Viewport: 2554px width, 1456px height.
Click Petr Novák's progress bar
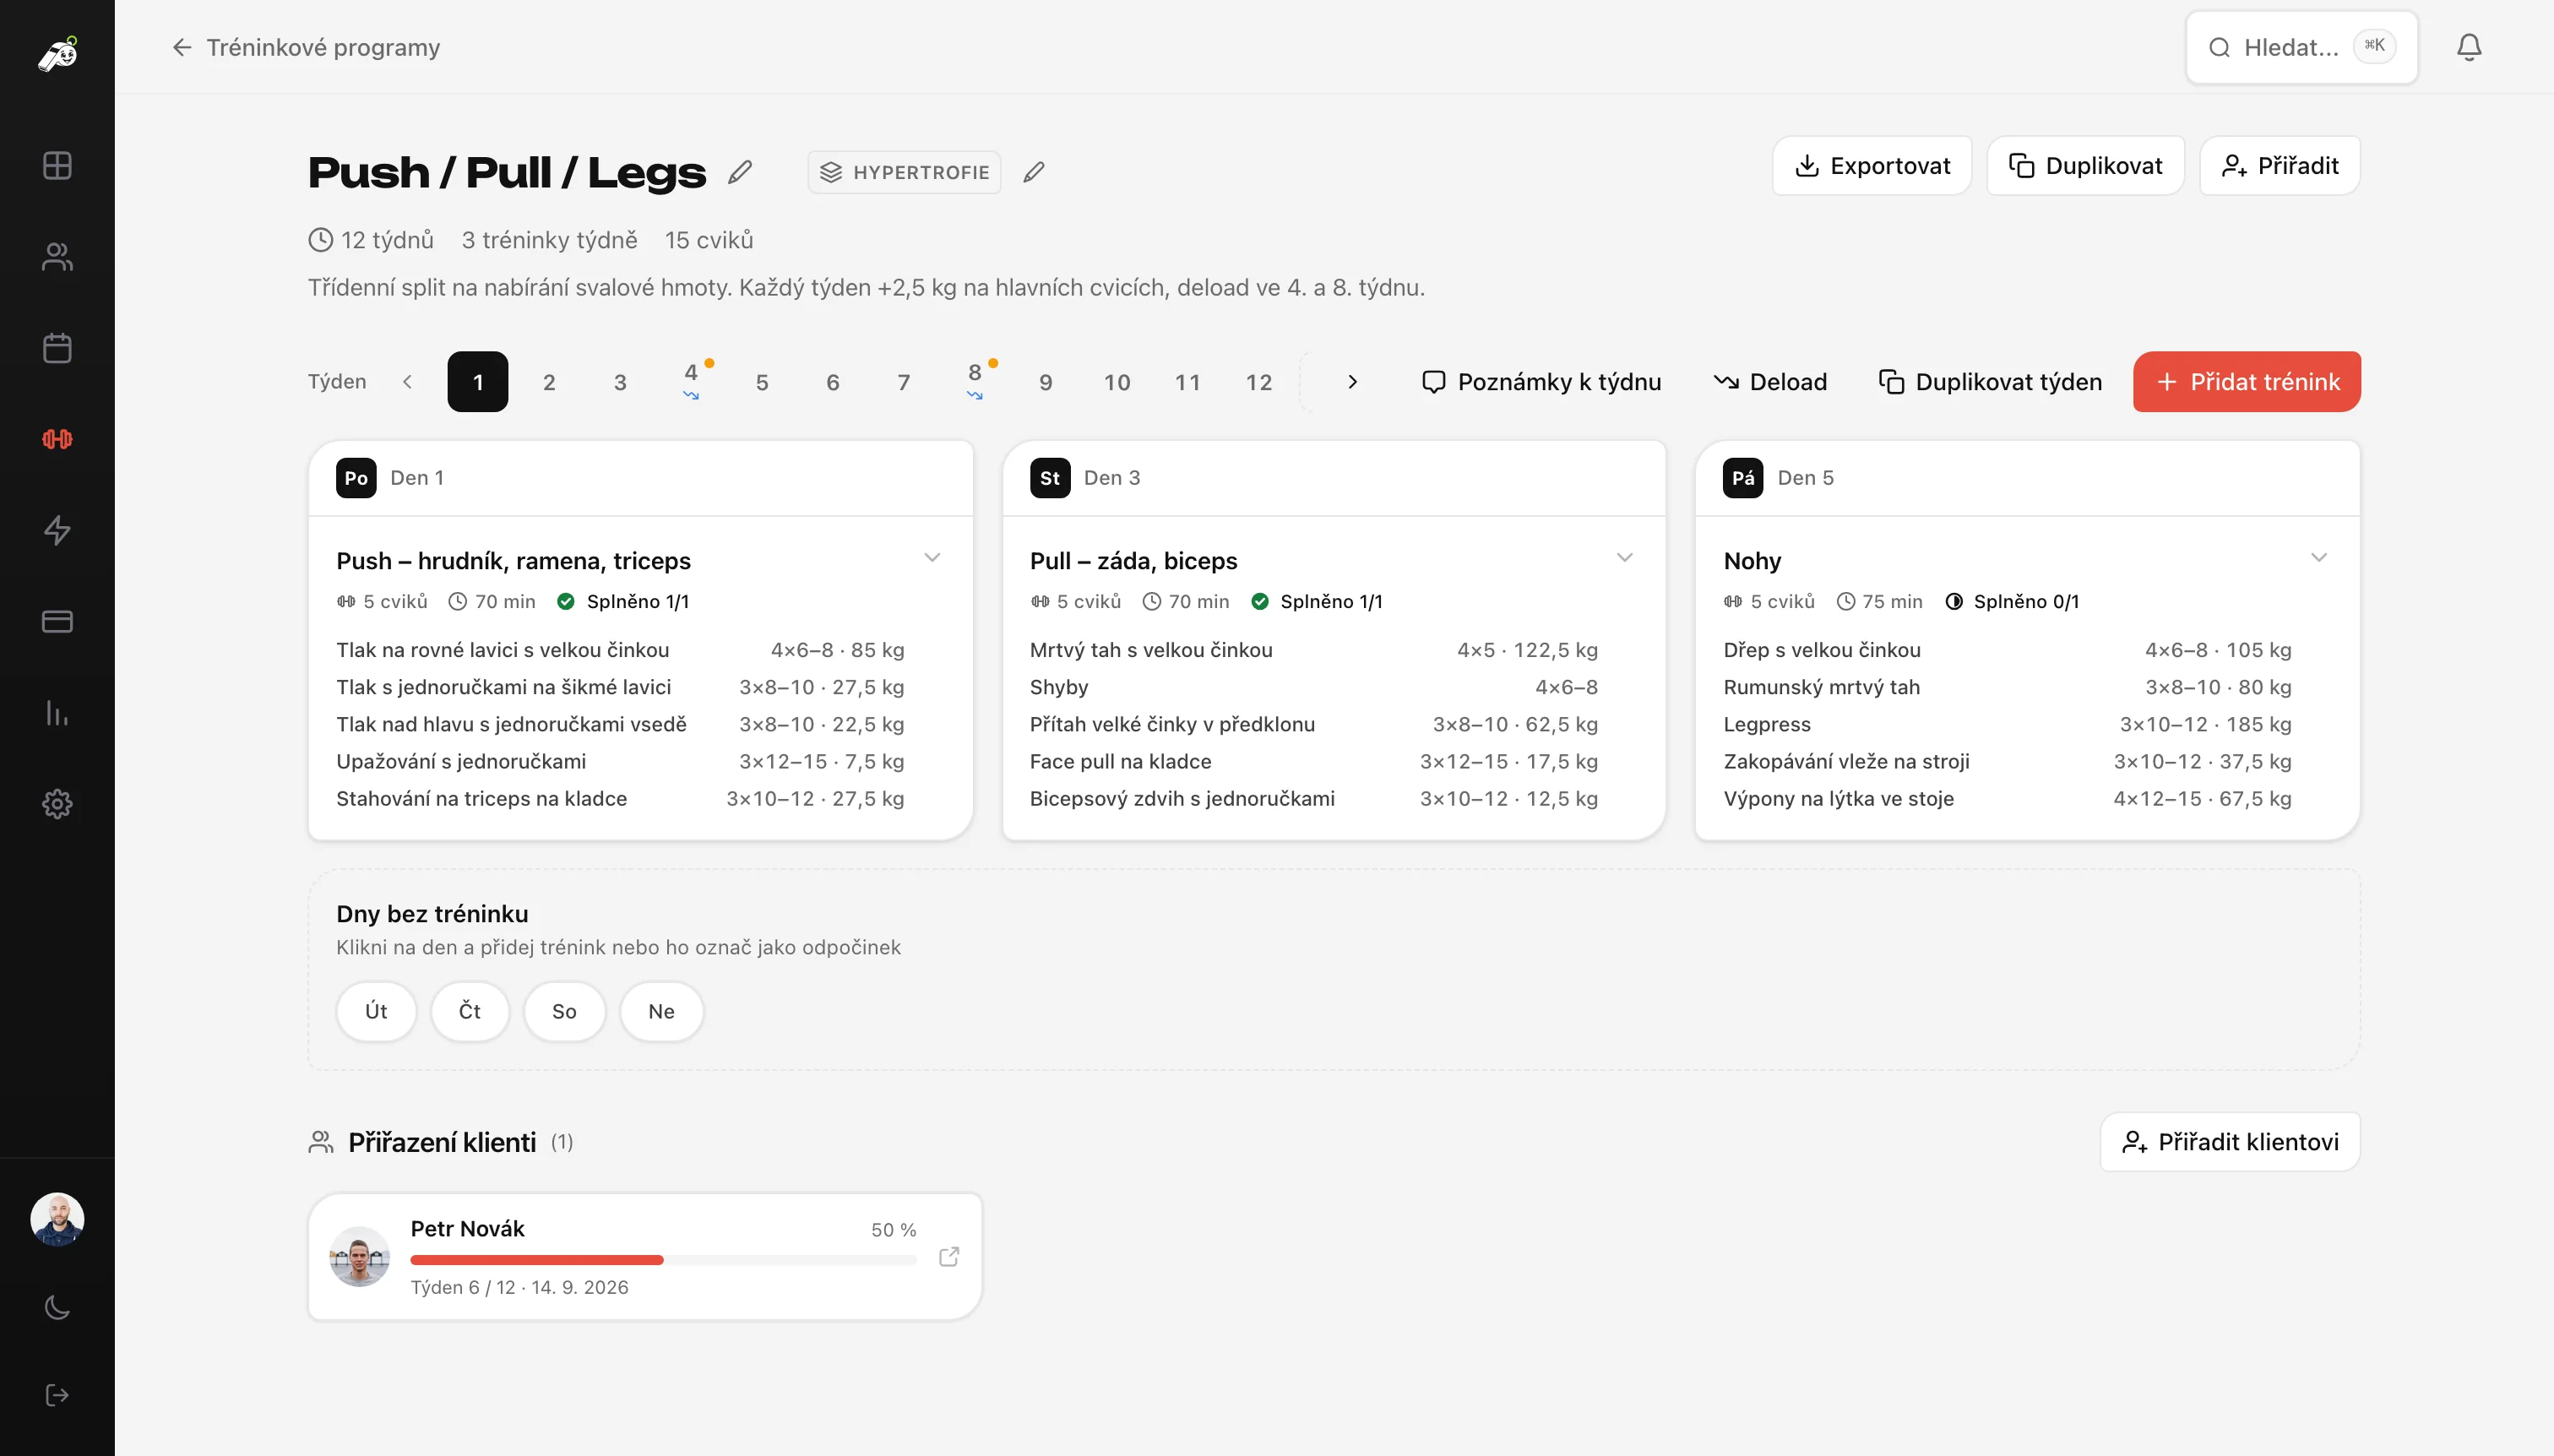pos(663,1260)
